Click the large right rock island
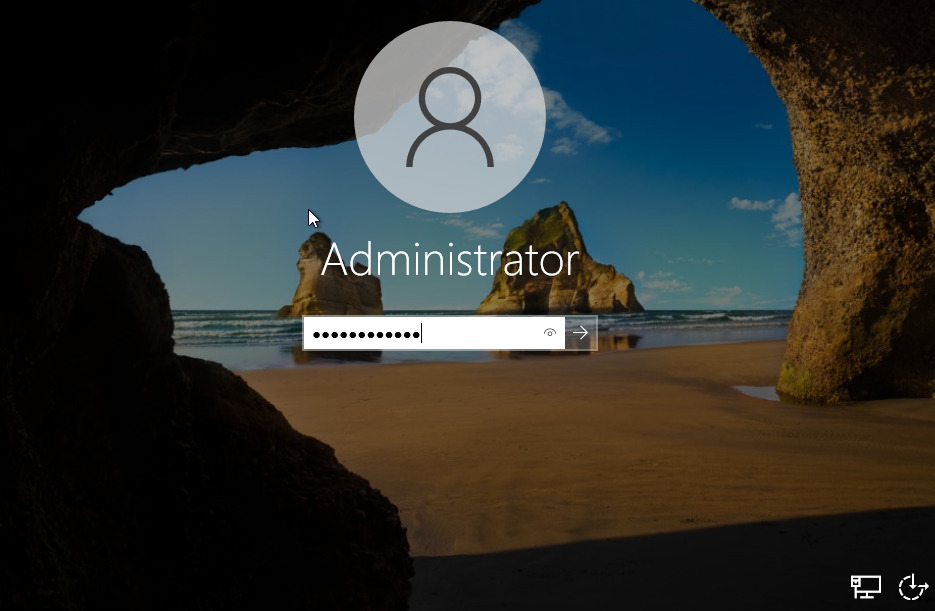Screen dimensions: 935x611 (558, 262)
